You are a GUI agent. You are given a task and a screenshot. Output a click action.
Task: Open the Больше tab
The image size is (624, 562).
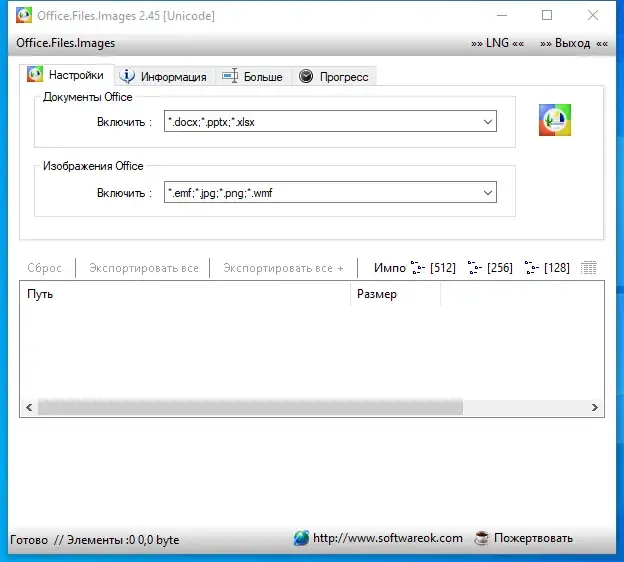(x=253, y=76)
